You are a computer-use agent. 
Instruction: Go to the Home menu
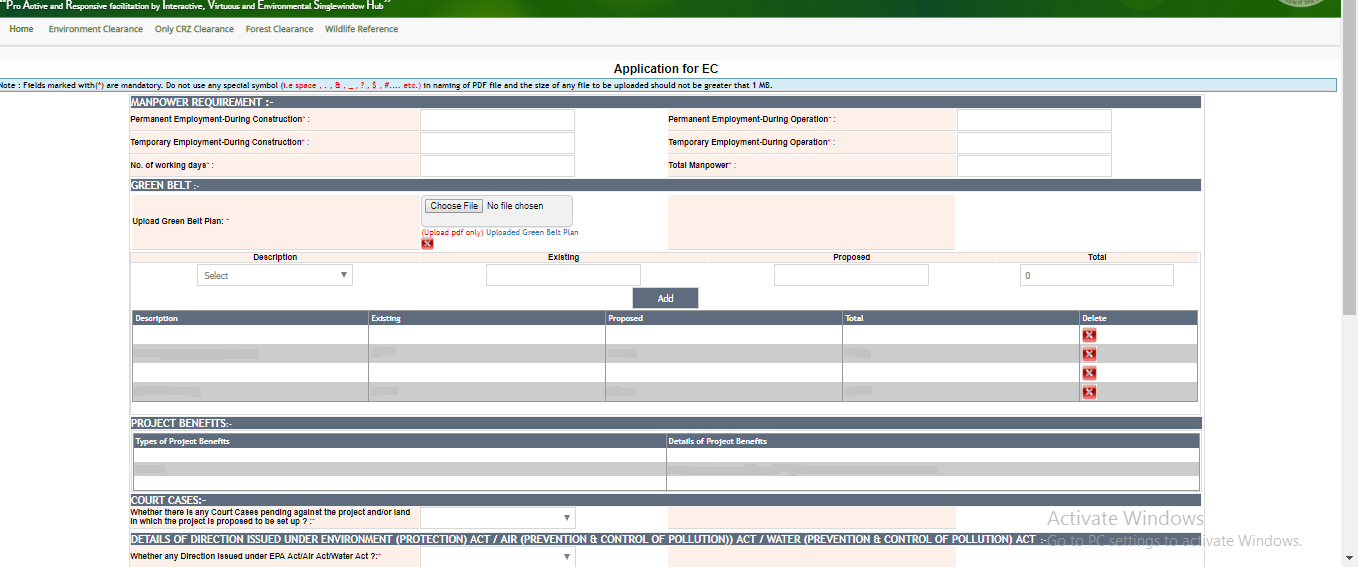point(21,29)
